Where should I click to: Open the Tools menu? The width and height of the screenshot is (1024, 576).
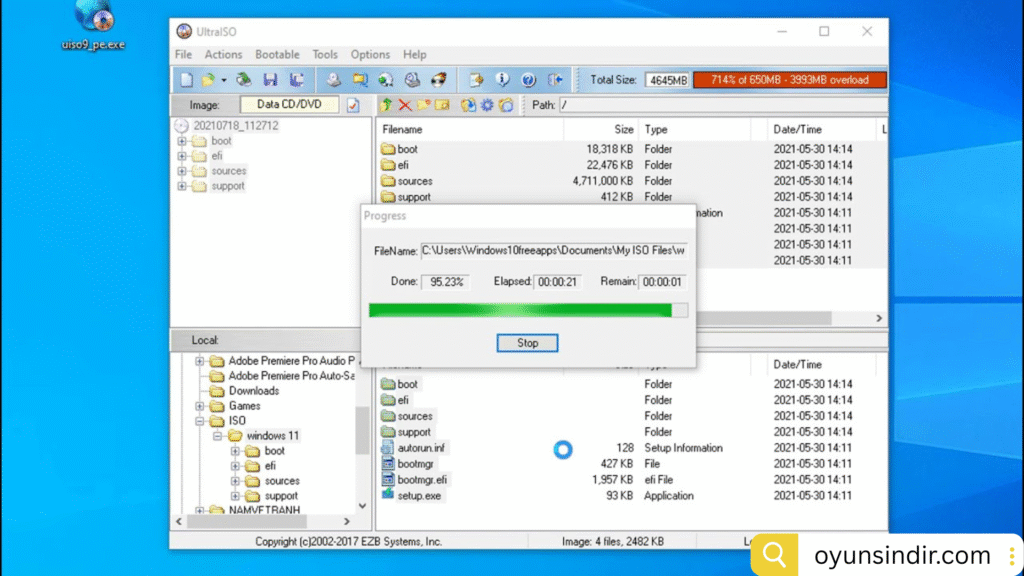(x=325, y=55)
